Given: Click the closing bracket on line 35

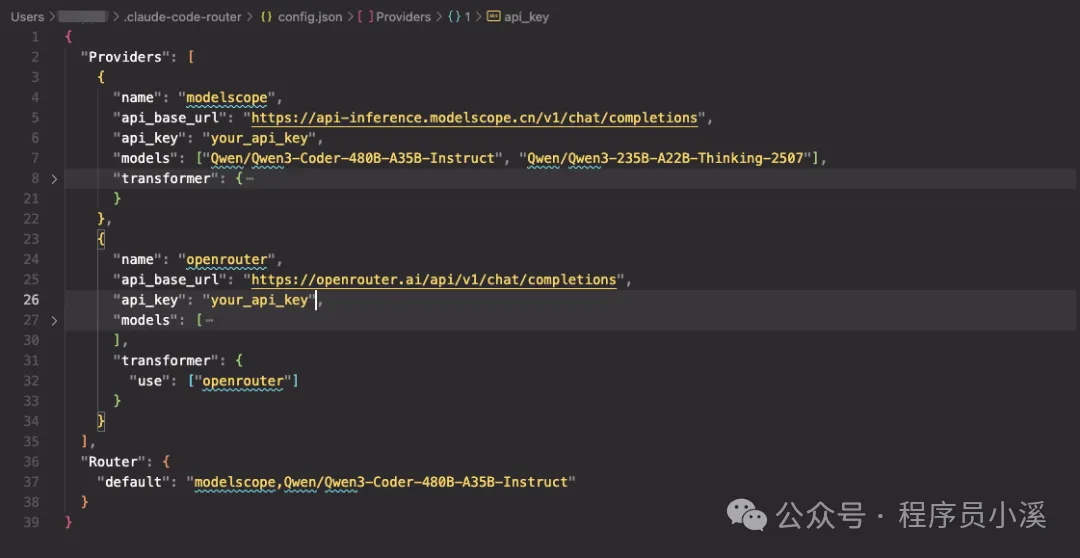Looking at the screenshot, I should point(85,442).
